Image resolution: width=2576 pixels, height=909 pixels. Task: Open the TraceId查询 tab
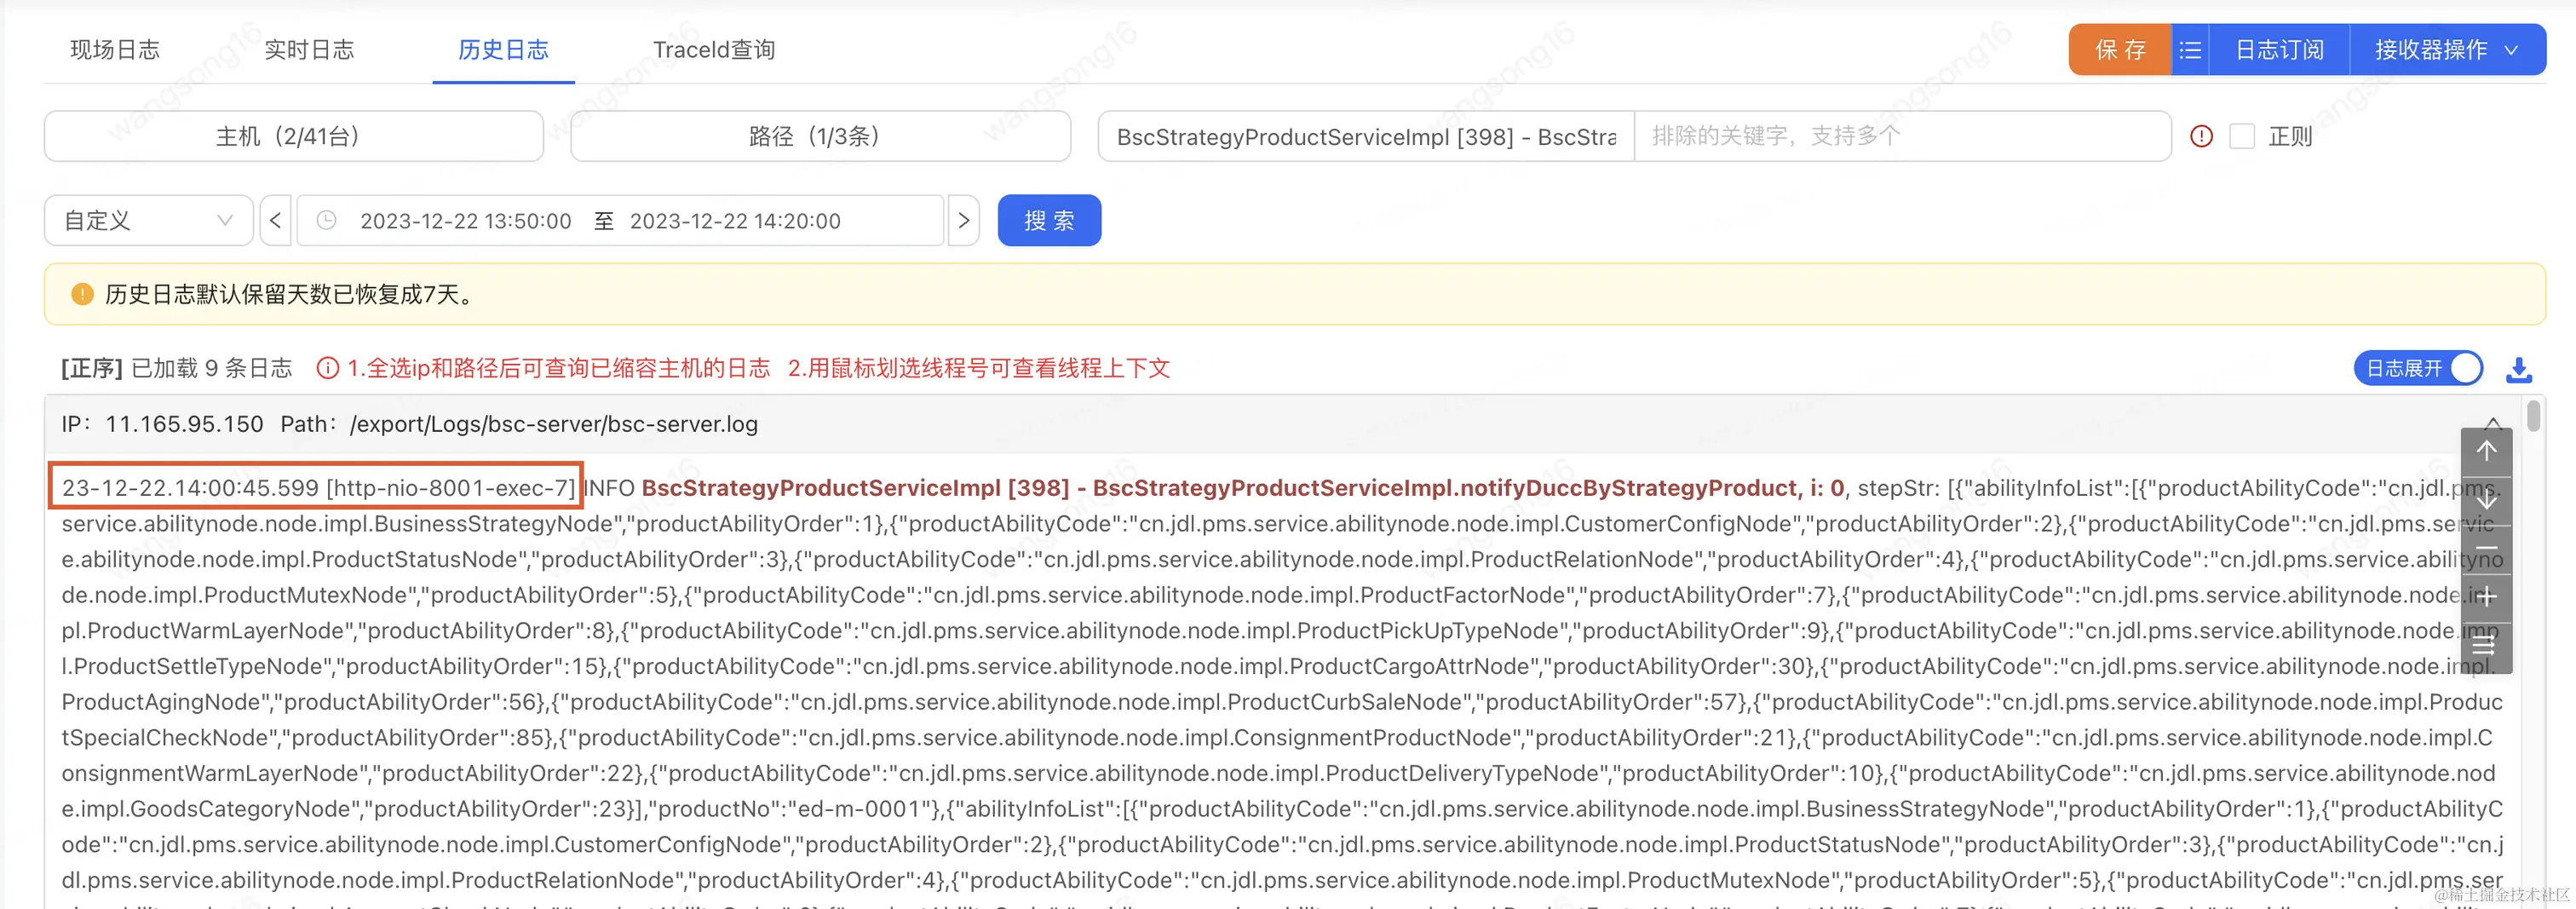[714, 50]
